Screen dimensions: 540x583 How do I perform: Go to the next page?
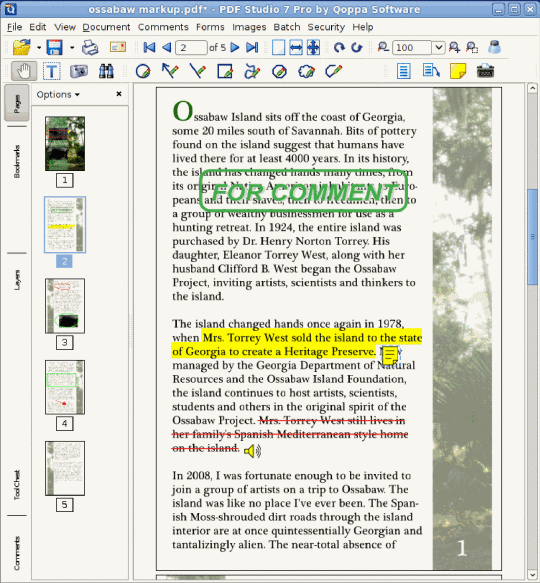[235, 47]
